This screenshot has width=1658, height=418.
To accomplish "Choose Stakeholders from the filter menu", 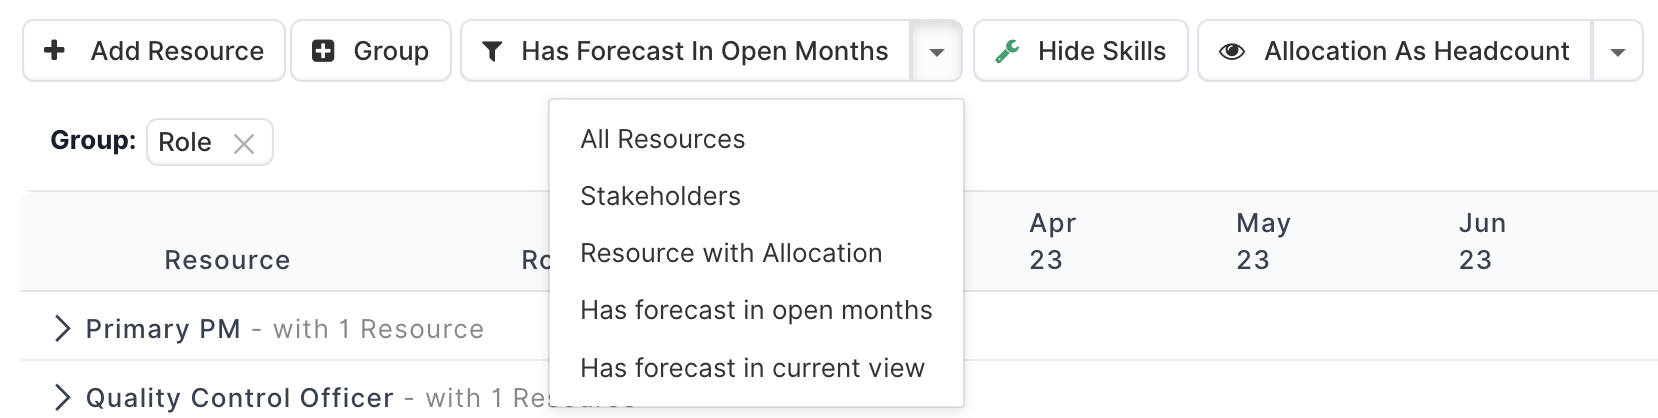I will [x=660, y=196].
